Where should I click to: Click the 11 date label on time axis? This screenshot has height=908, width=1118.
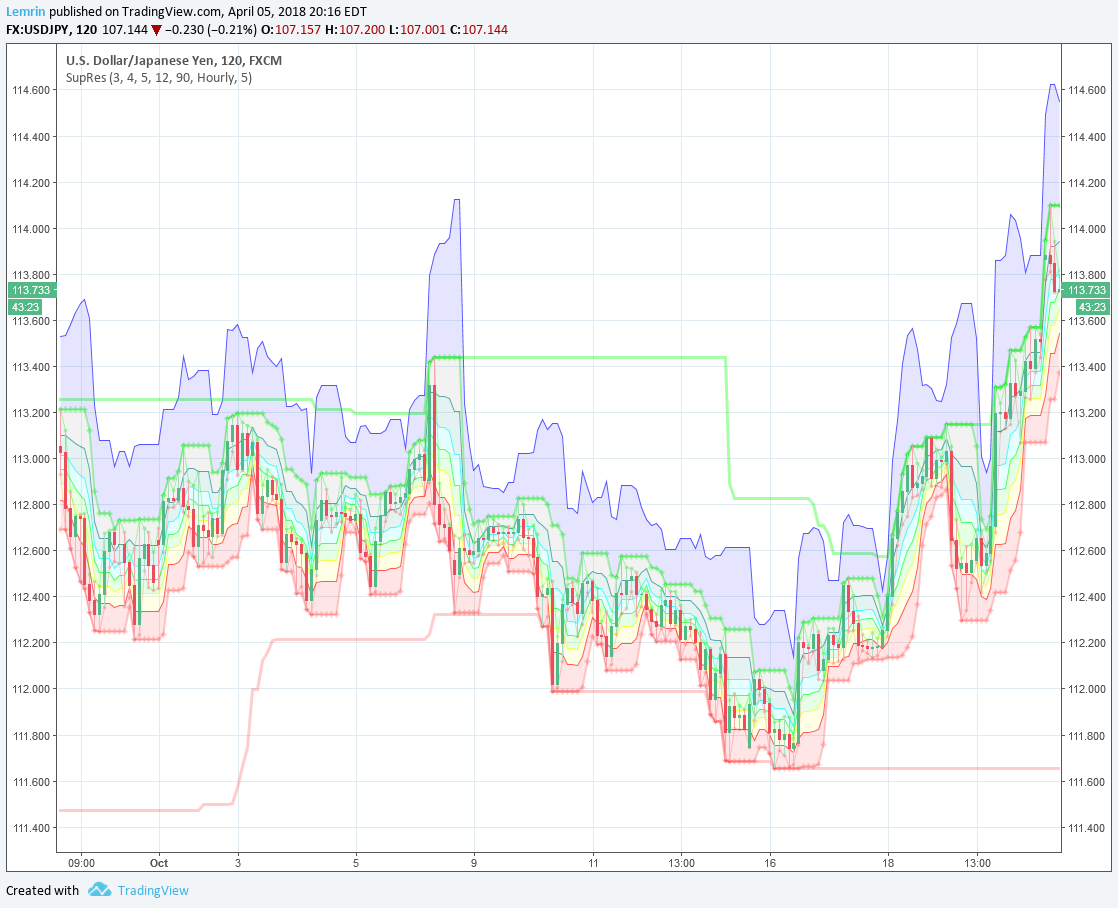click(593, 863)
